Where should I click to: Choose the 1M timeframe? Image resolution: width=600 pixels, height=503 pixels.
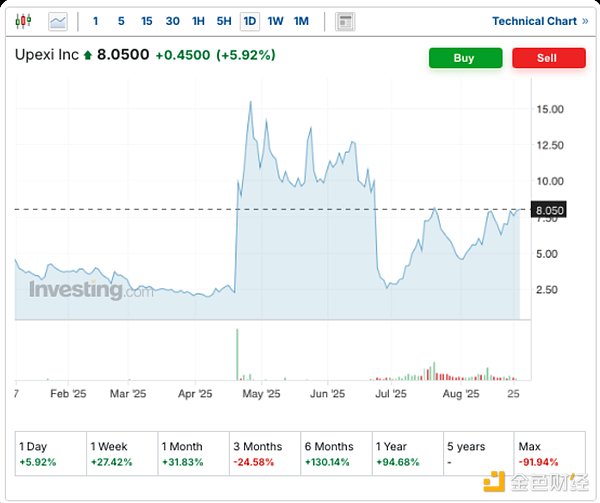pos(301,21)
